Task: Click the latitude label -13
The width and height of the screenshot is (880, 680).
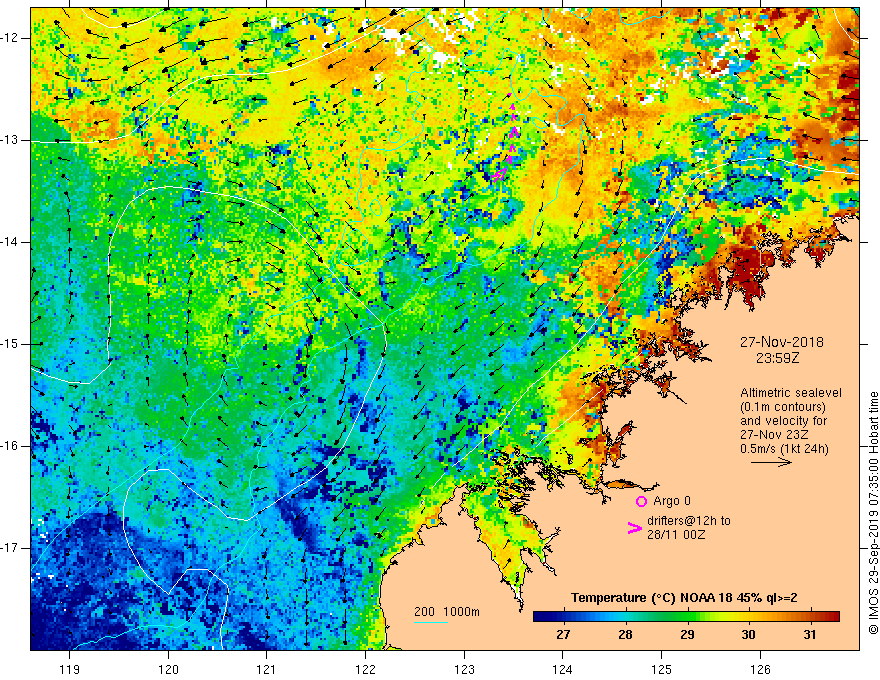Action: point(10,140)
